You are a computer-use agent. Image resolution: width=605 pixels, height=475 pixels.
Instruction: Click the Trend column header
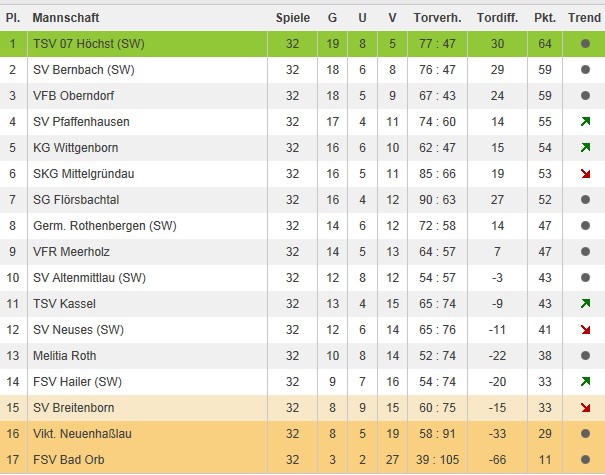point(584,18)
